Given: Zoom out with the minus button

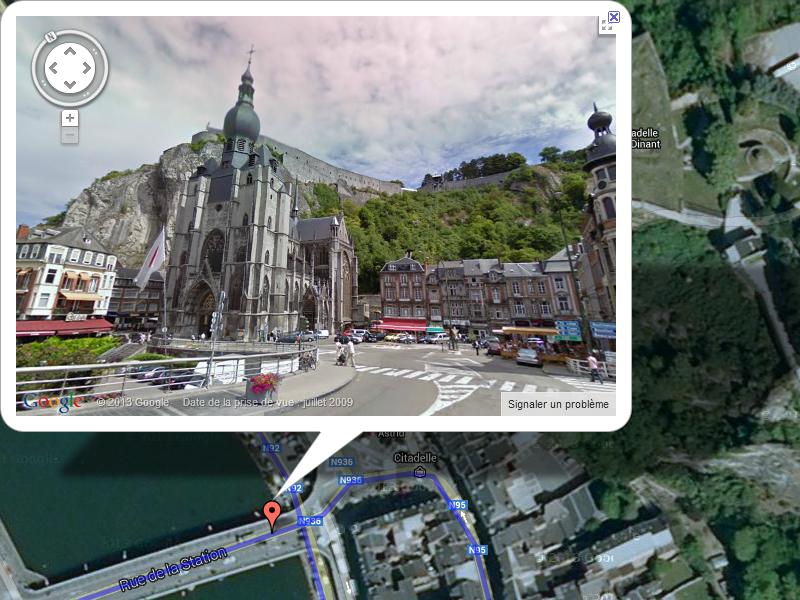Looking at the screenshot, I should [69, 135].
